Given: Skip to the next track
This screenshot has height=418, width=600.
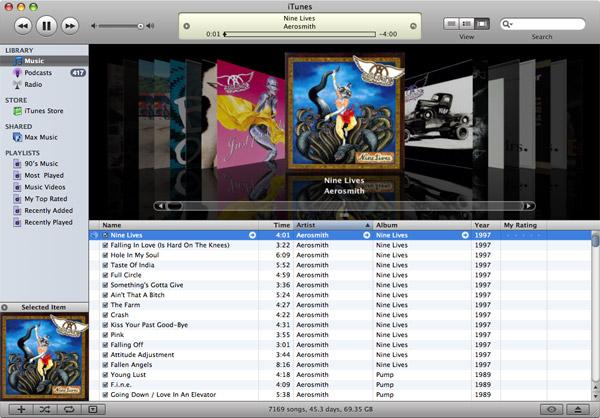Looking at the screenshot, I should click(70, 26).
